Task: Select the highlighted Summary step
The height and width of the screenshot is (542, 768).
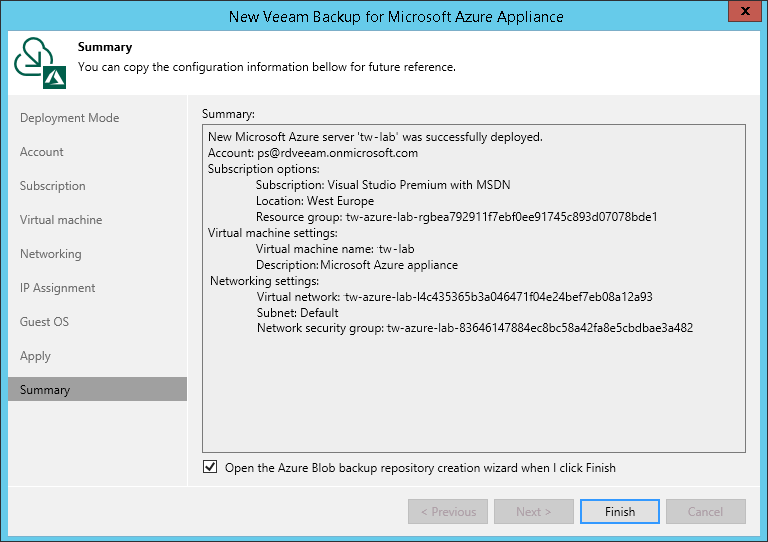Action: pyautogui.click(x=97, y=389)
